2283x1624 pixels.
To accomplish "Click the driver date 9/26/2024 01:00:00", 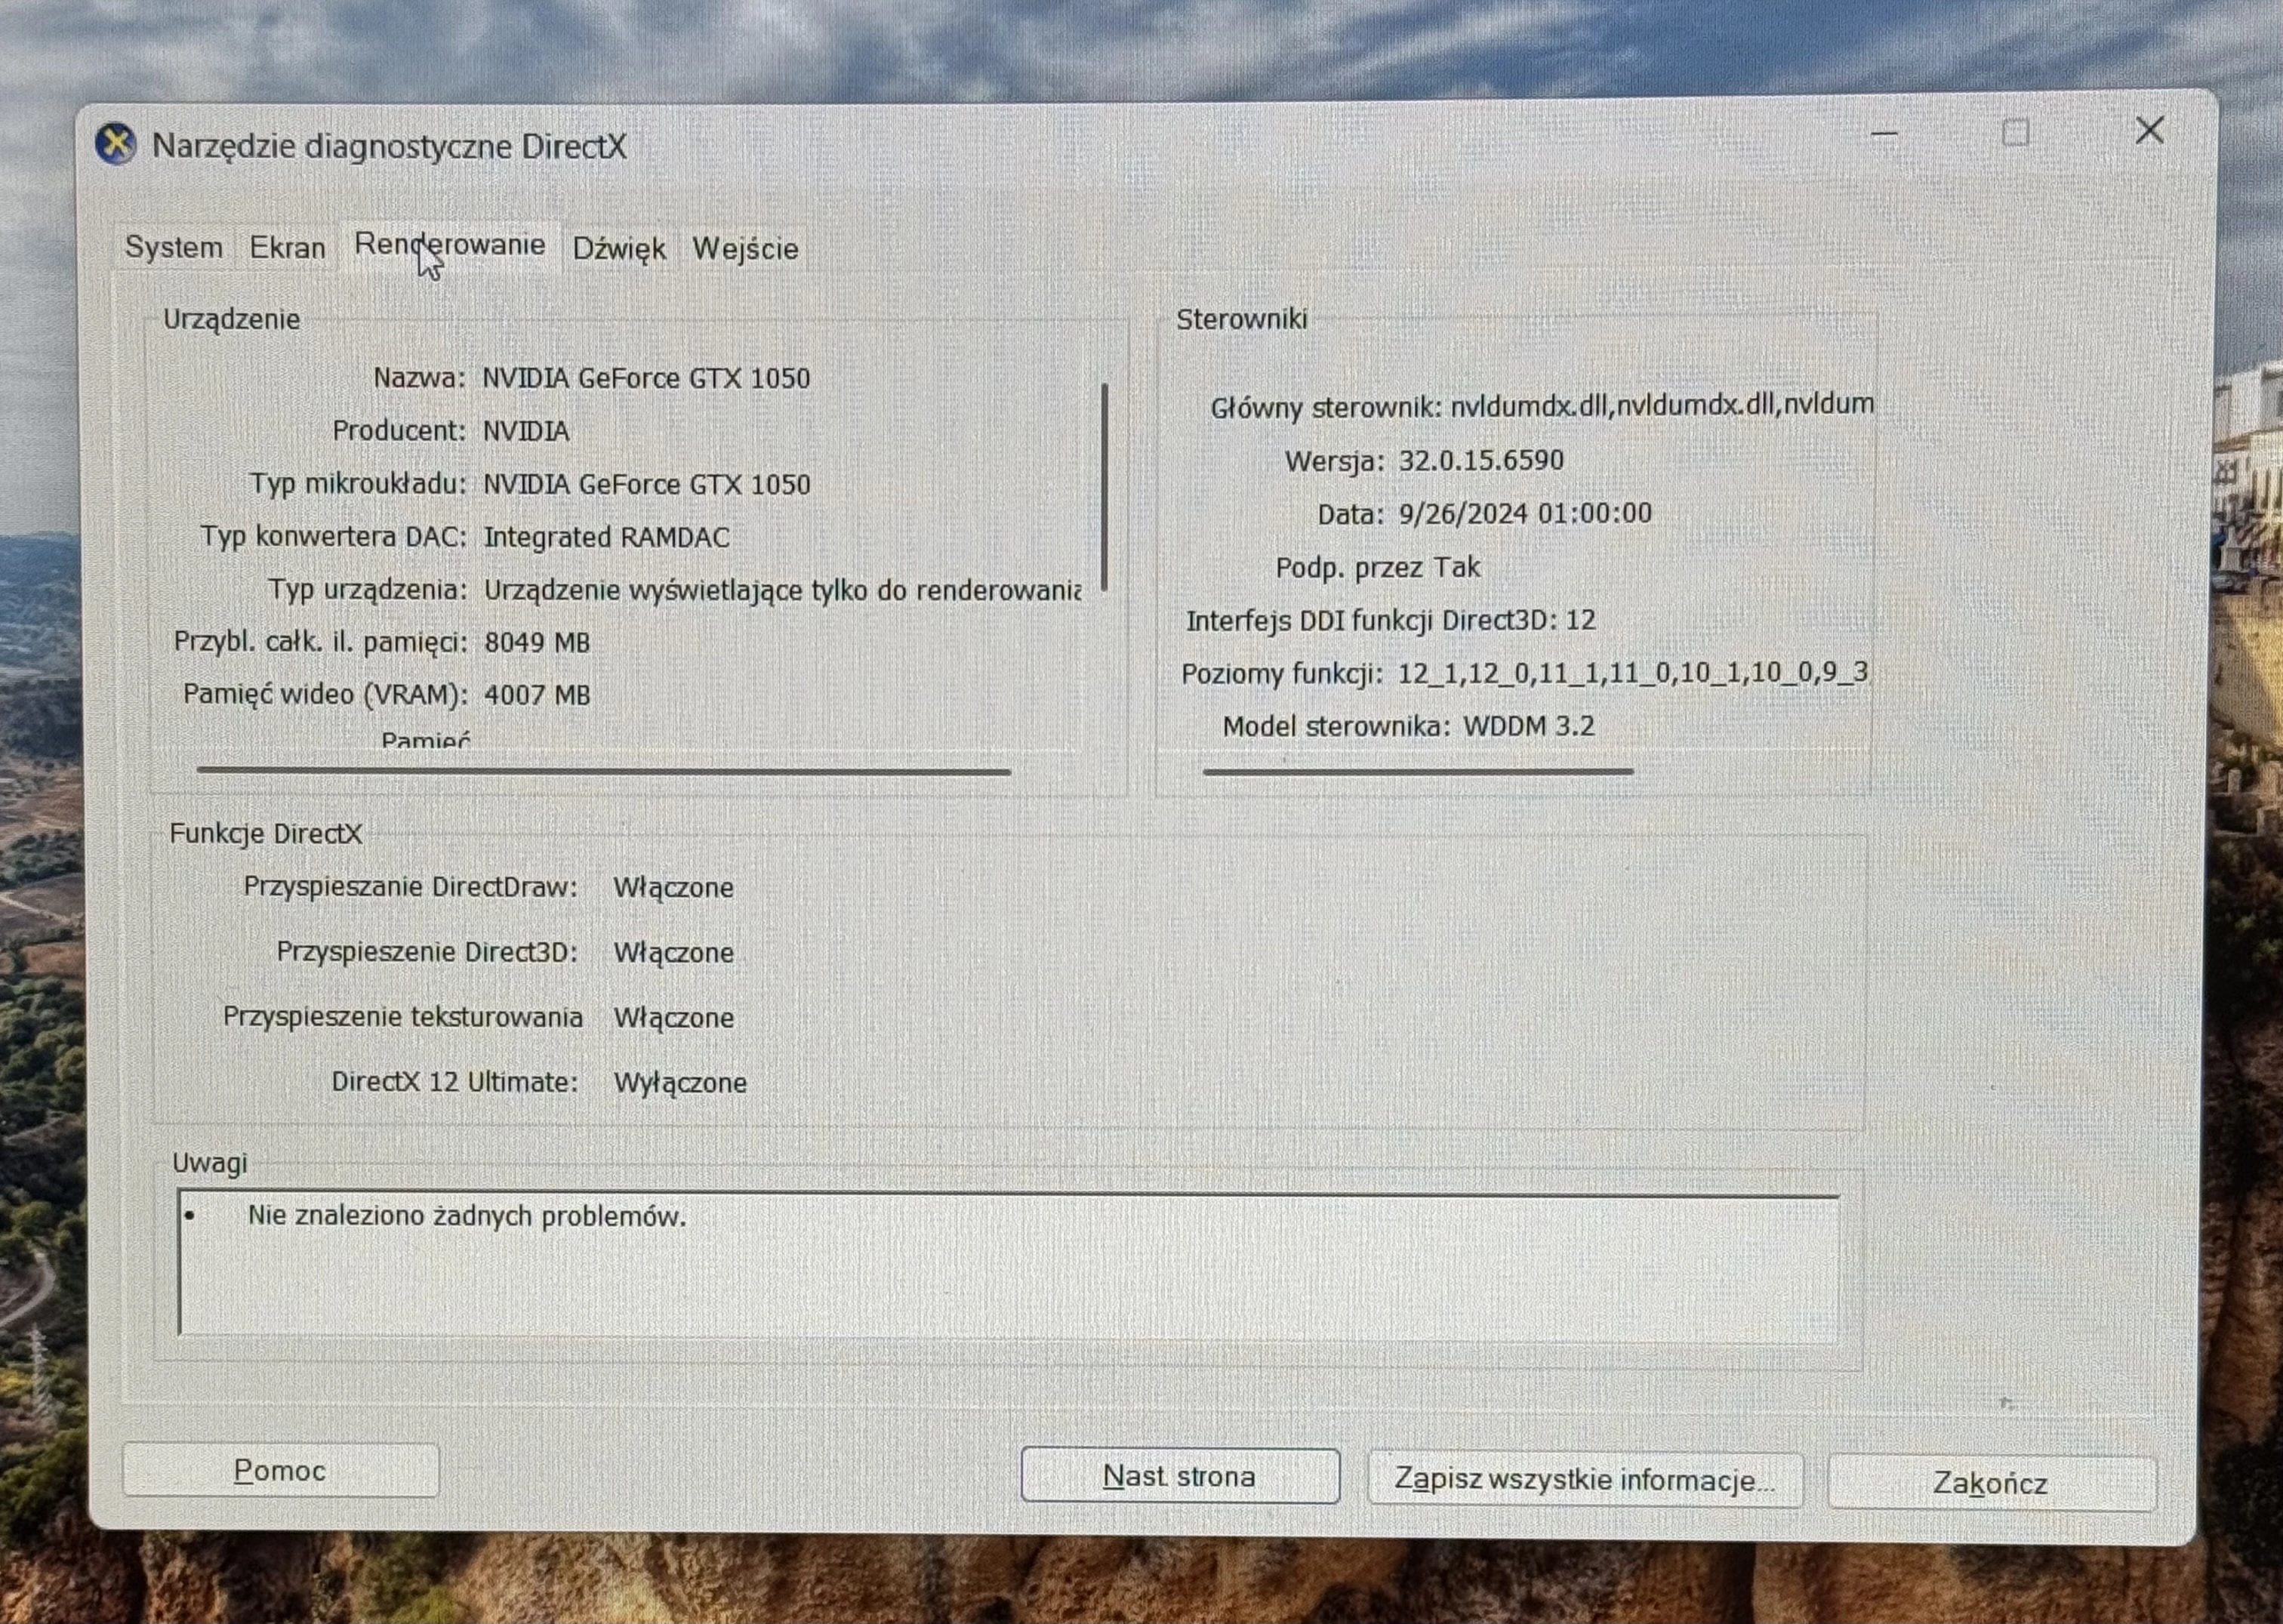I will click(x=1525, y=513).
